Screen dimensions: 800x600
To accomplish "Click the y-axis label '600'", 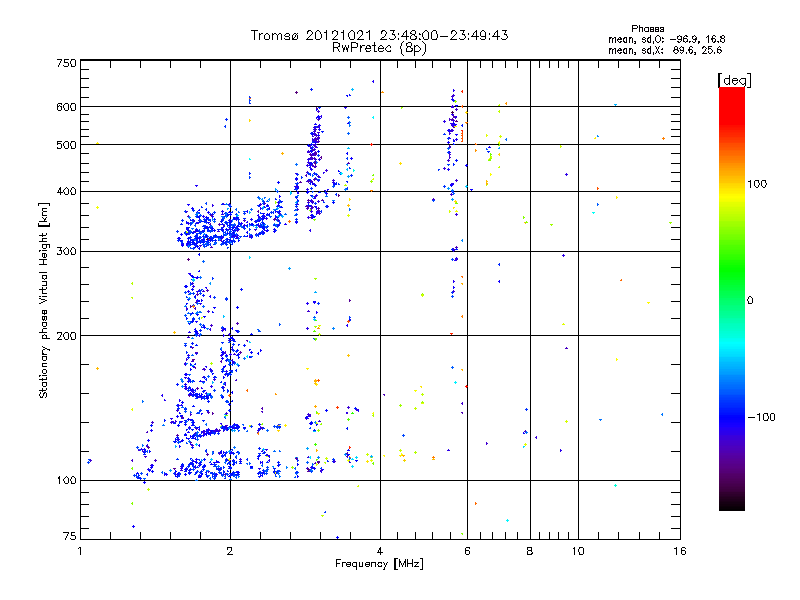I will click(66, 107).
